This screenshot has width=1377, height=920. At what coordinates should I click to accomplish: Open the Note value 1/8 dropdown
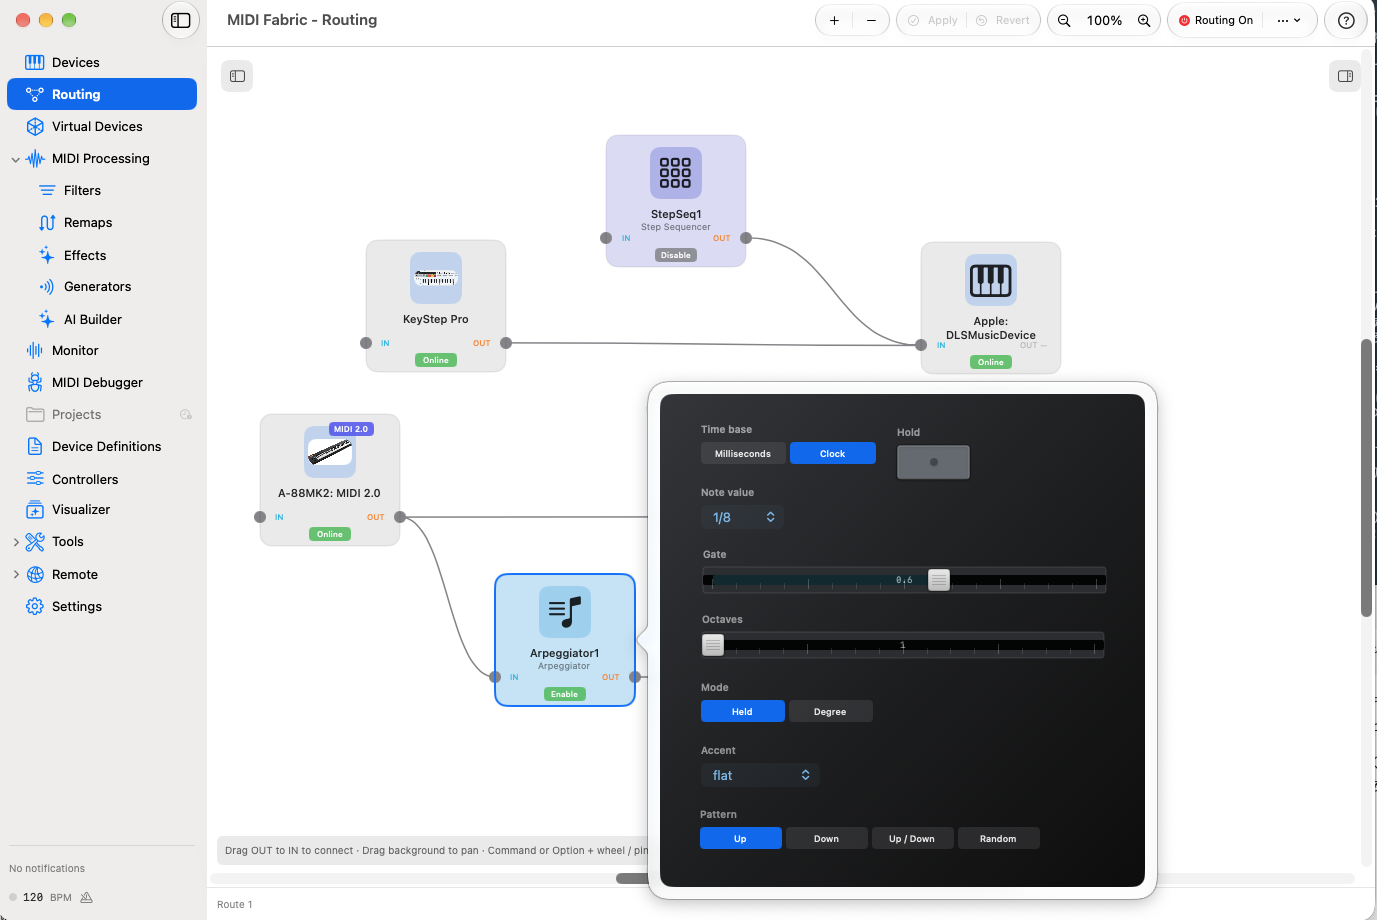coord(742,517)
